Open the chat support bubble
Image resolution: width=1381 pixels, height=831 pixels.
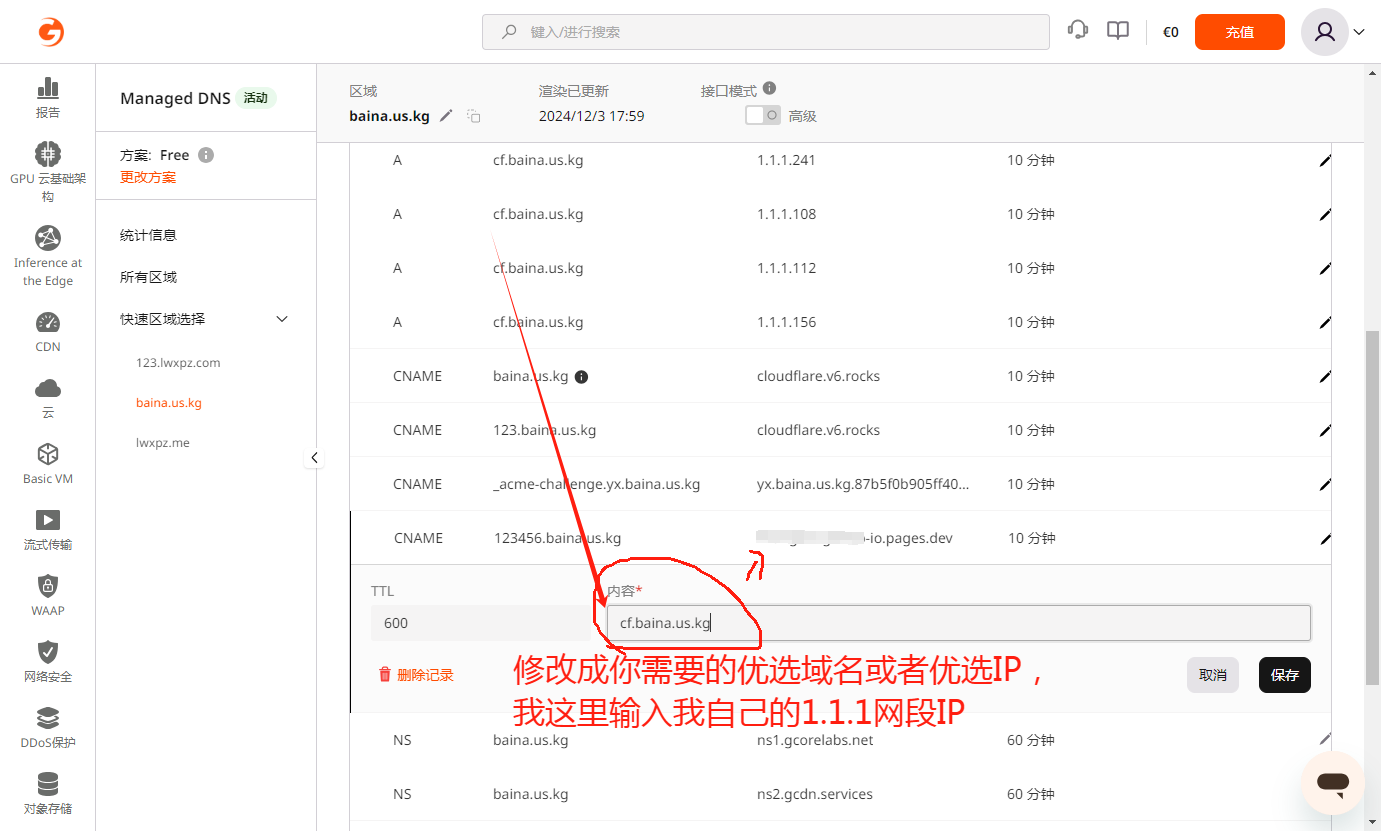[1332, 783]
